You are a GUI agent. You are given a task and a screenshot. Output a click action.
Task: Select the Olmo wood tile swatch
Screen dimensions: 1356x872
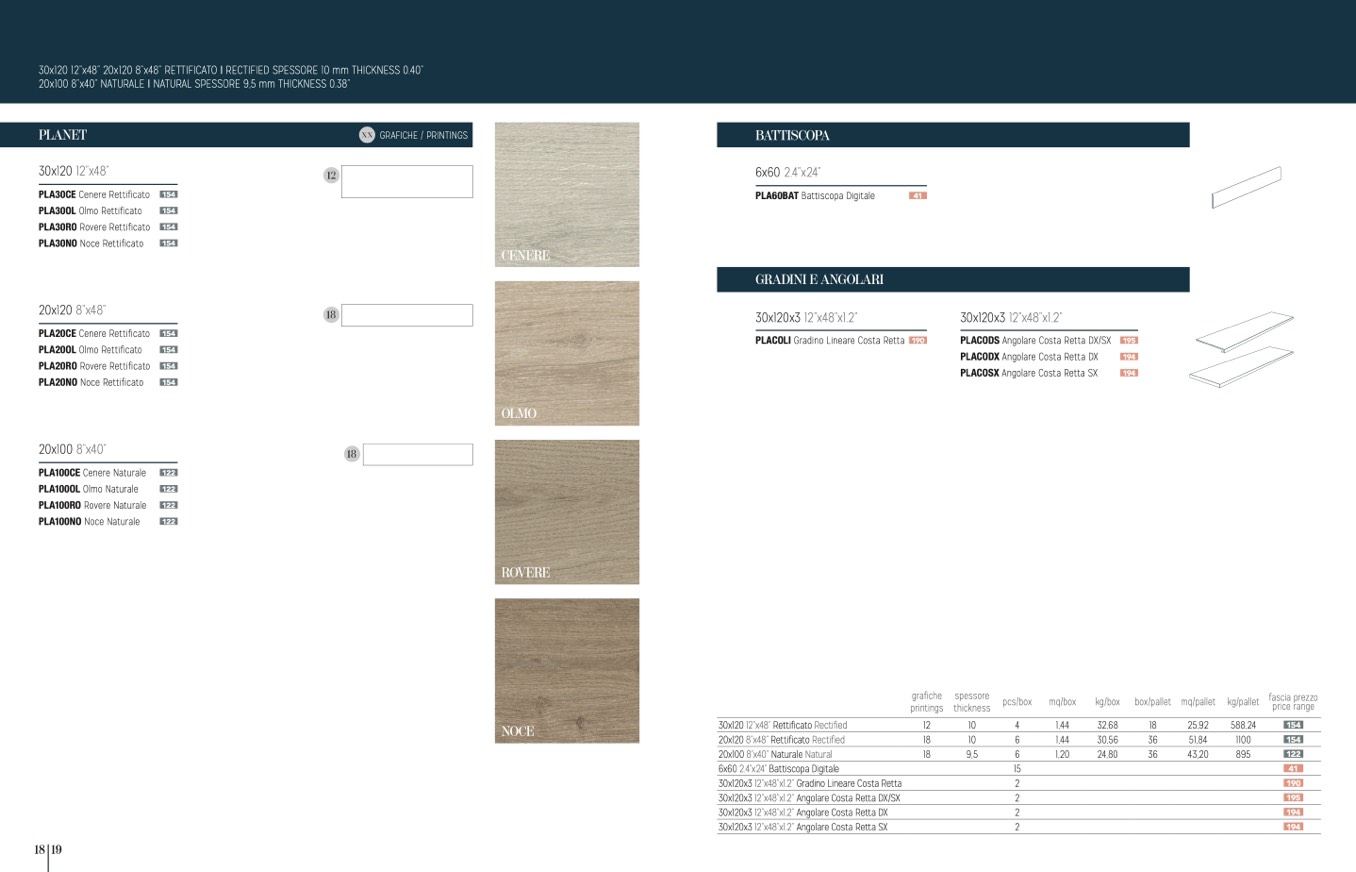pos(567,353)
